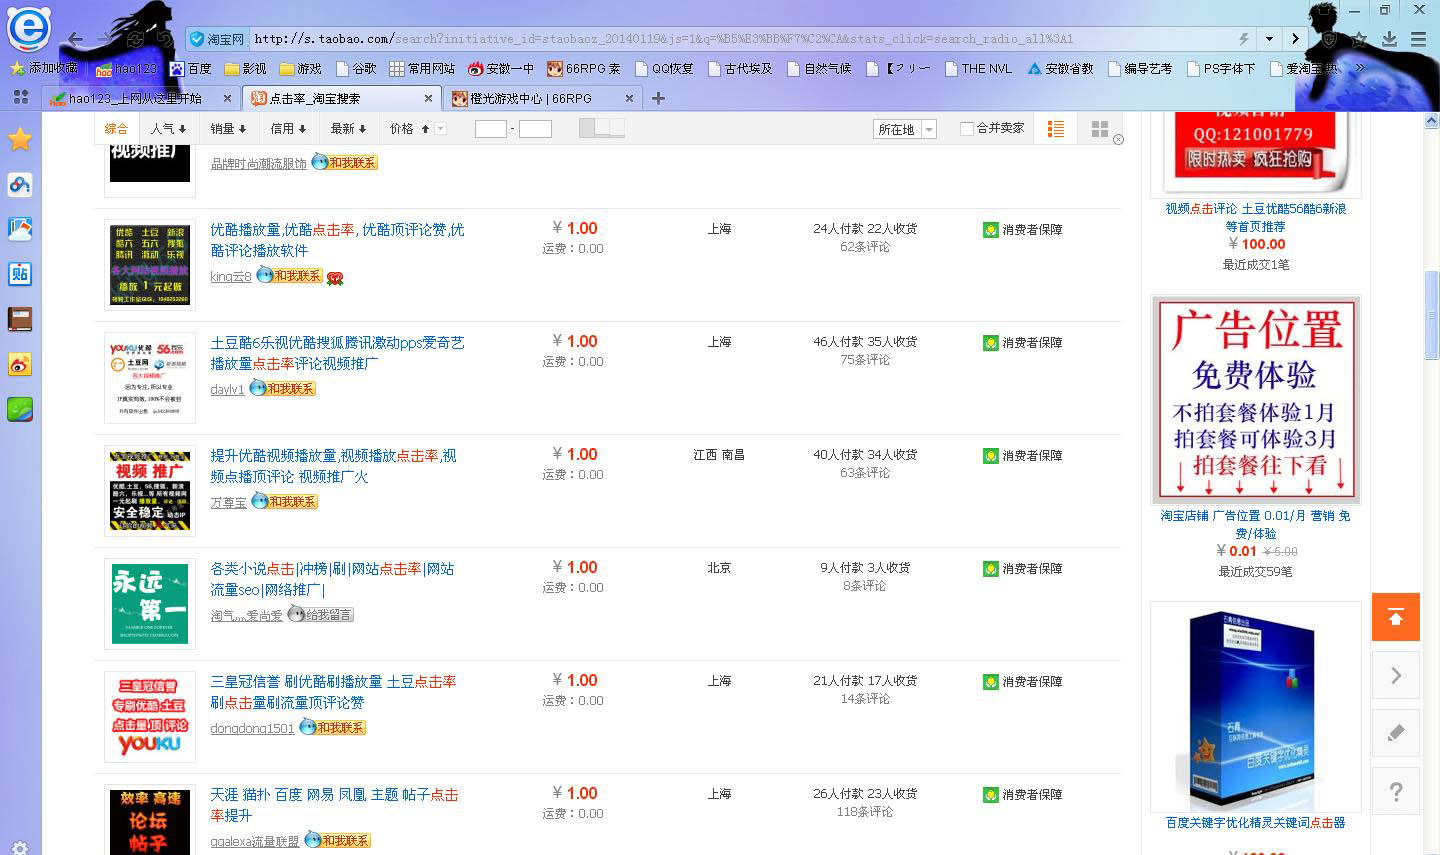Image resolution: width=1440 pixels, height=855 pixels.
Task: Open listing 土豆酷6乐视优酷搜狐腾讯
Action: pos(337,353)
